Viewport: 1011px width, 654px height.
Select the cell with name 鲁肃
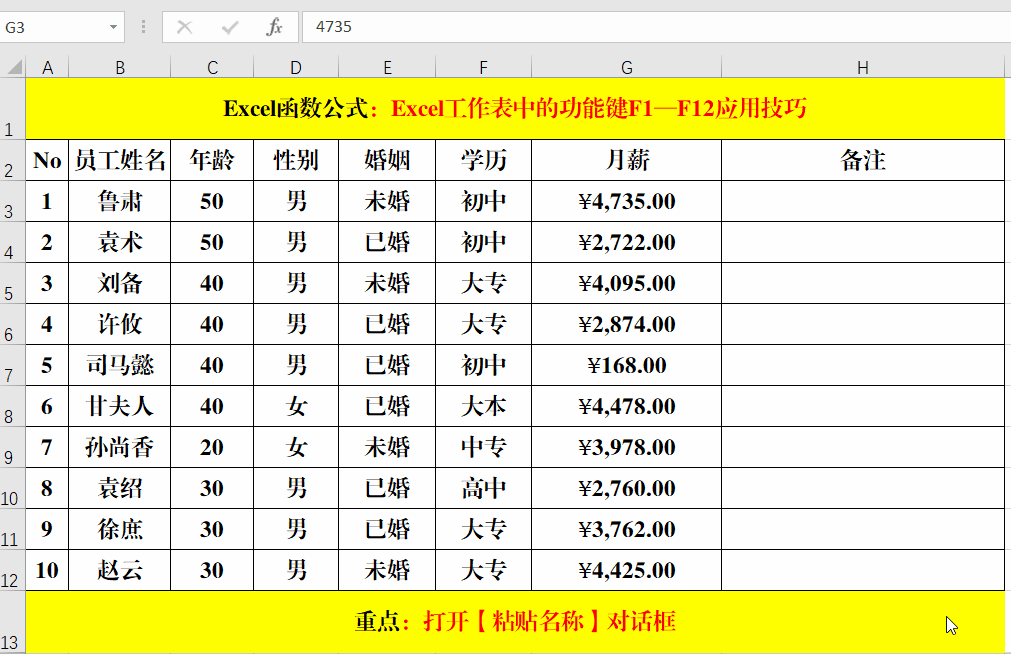pyautogui.click(x=120, y=201)
